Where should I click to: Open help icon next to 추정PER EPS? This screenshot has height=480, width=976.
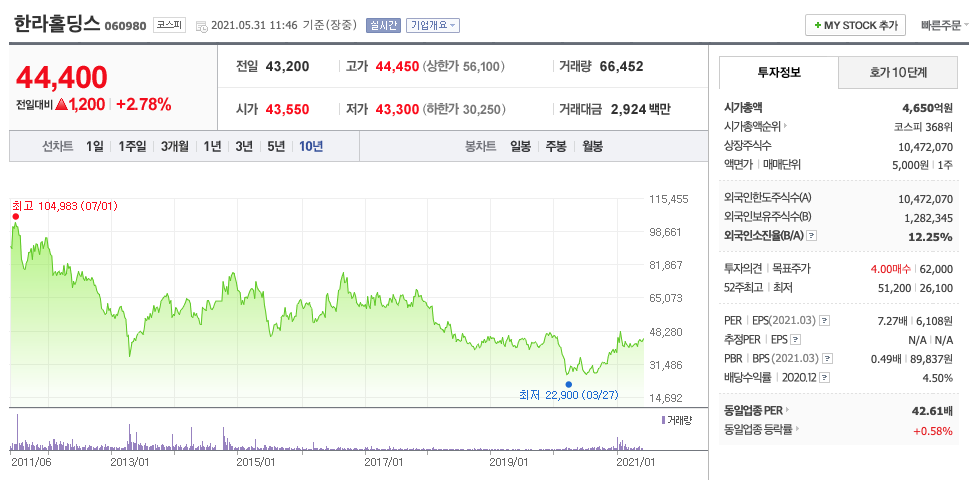pyautogui.click(x=795, y=340)
